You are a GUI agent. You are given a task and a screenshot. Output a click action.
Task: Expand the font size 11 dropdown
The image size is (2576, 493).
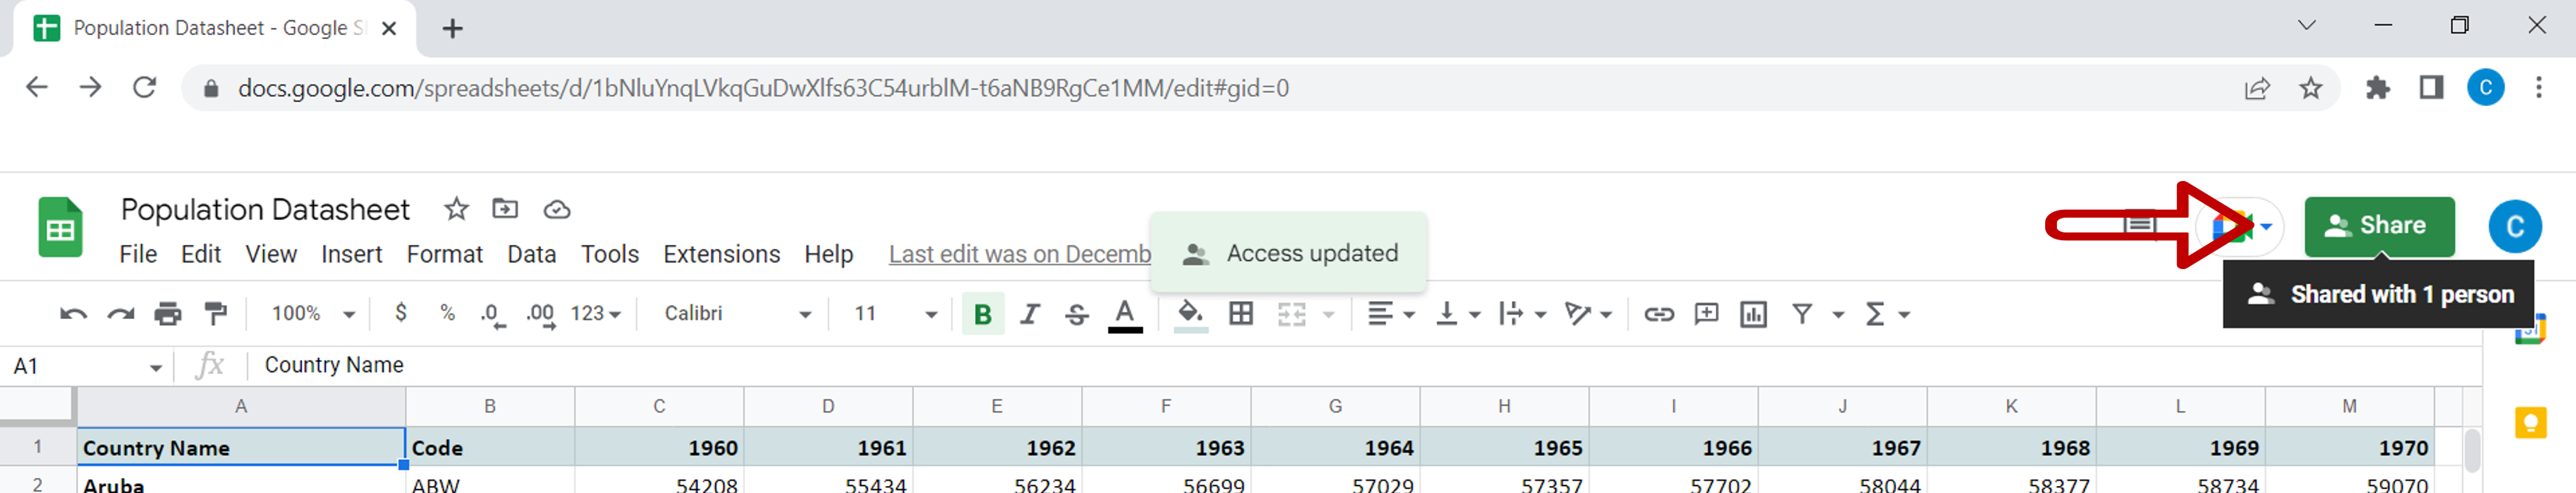[895, 314]
